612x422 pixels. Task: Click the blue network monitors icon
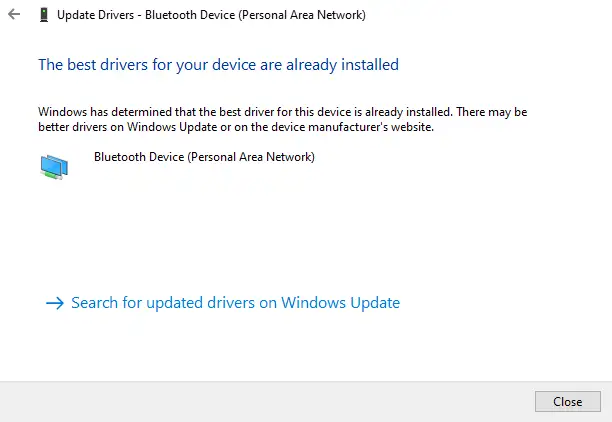(54, 167)
